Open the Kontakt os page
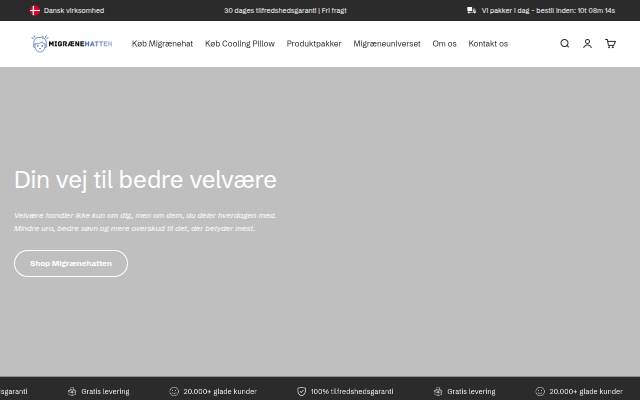Image resolution: width=640 pixels, height=400 pixels. point(488,44)
